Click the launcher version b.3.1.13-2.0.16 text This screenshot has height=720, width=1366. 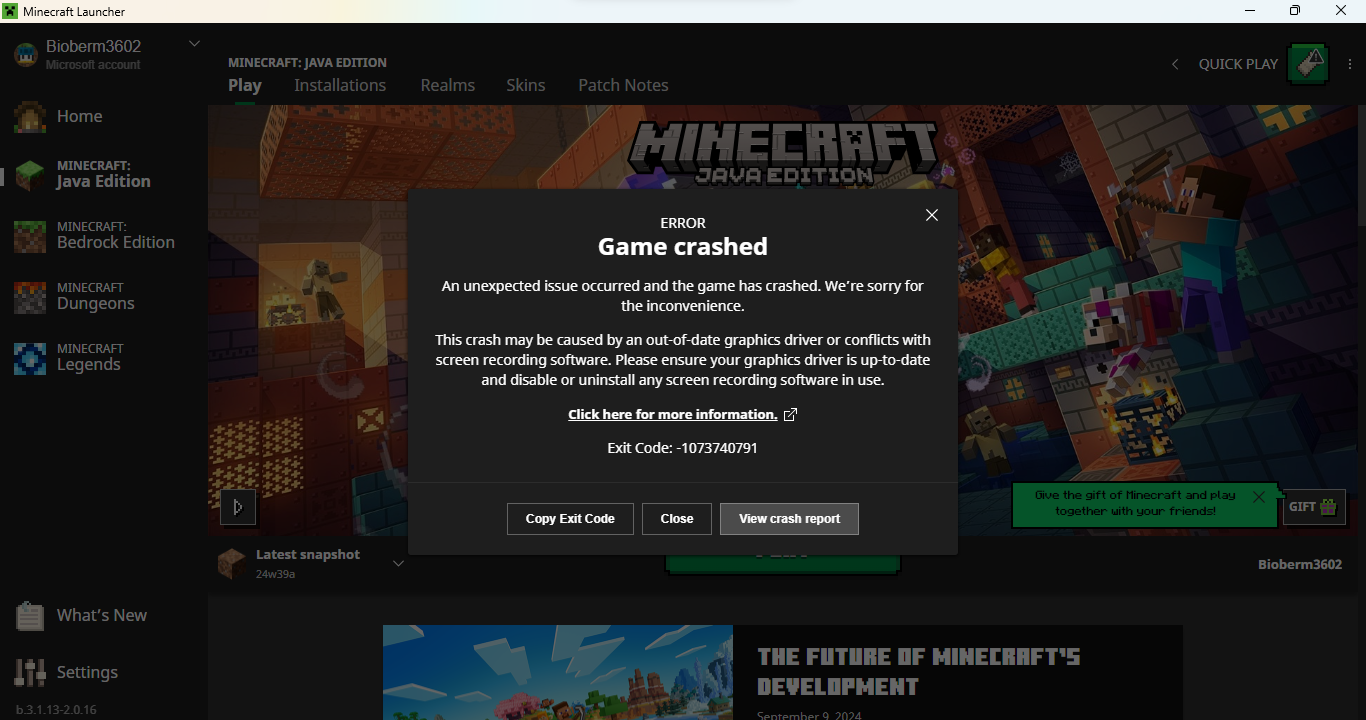pos(57,710)
